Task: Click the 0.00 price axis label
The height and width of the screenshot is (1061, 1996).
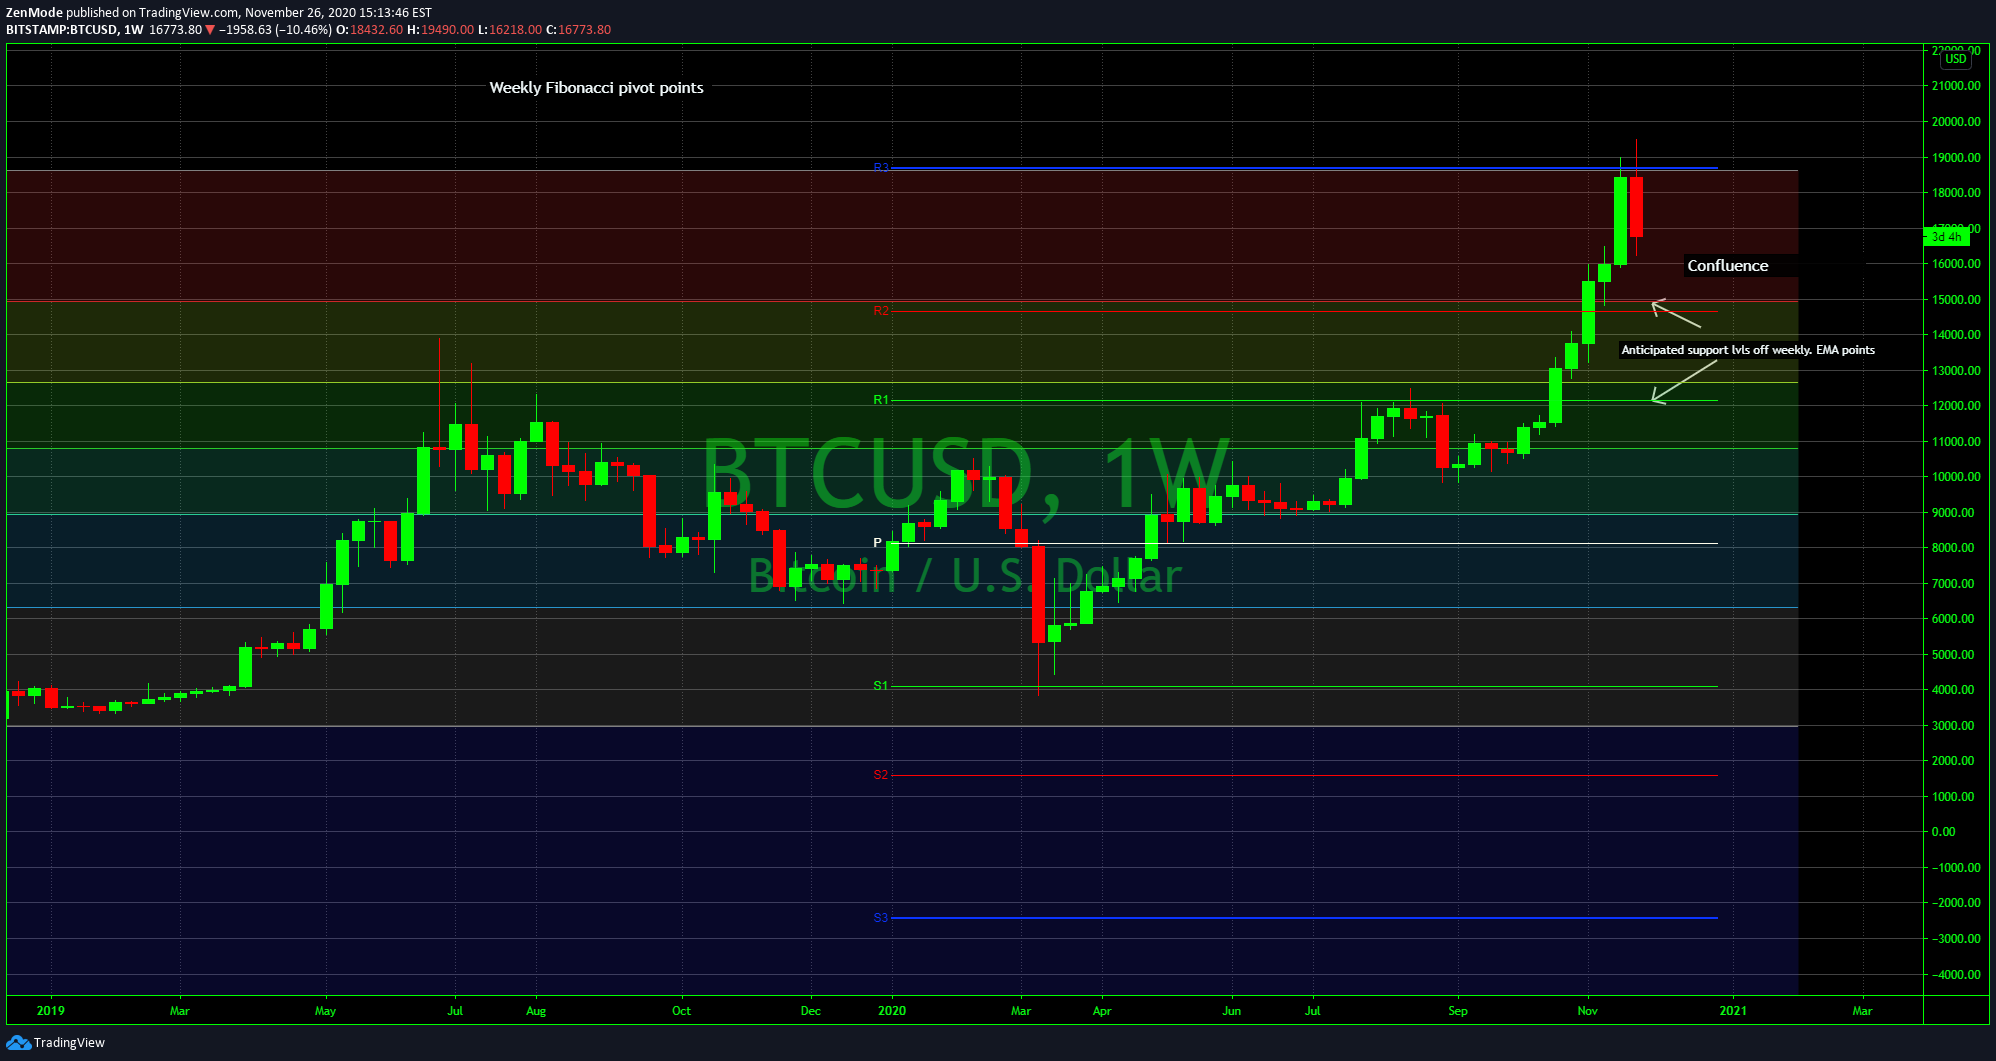Action: pyautogui.click(x=1944, y=832)
